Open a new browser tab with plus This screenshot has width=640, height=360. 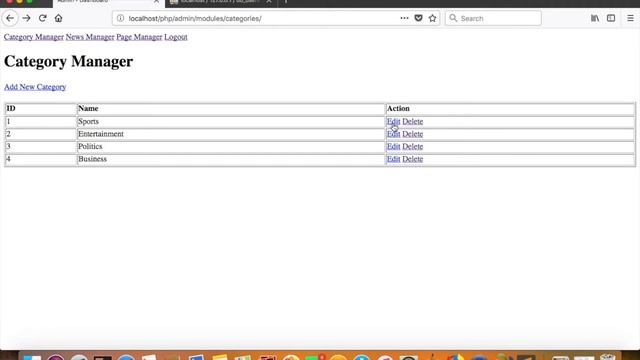tap(286, 2)
